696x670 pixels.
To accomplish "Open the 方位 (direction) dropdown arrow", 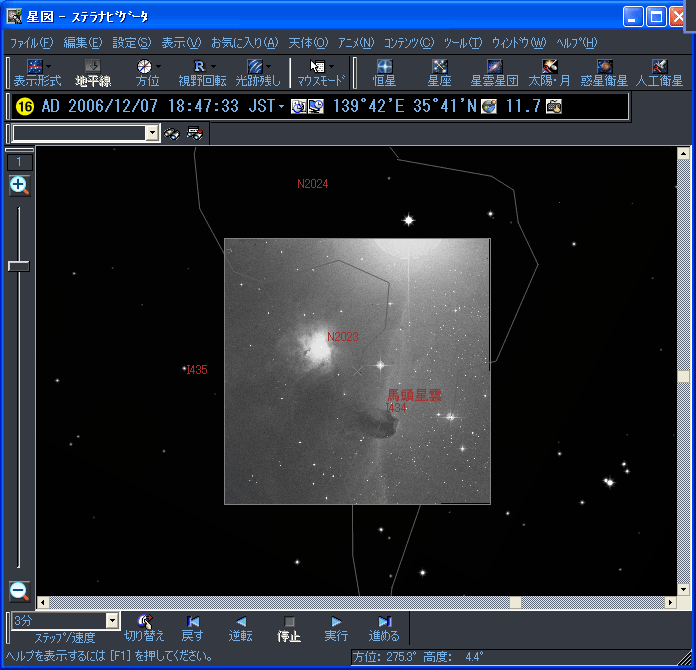I will pyautogui.click(x=158, y=66).
